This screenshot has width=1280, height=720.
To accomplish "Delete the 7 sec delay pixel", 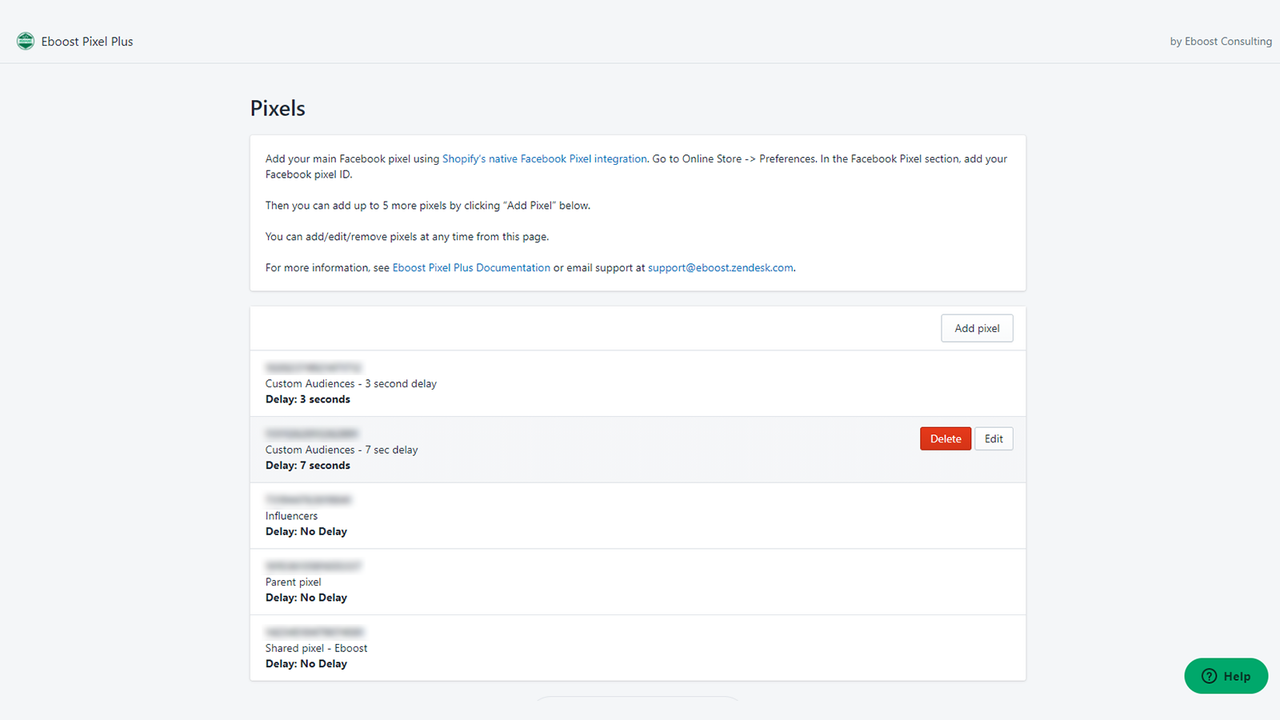I will pyautogui.click(x=946, y=439).
